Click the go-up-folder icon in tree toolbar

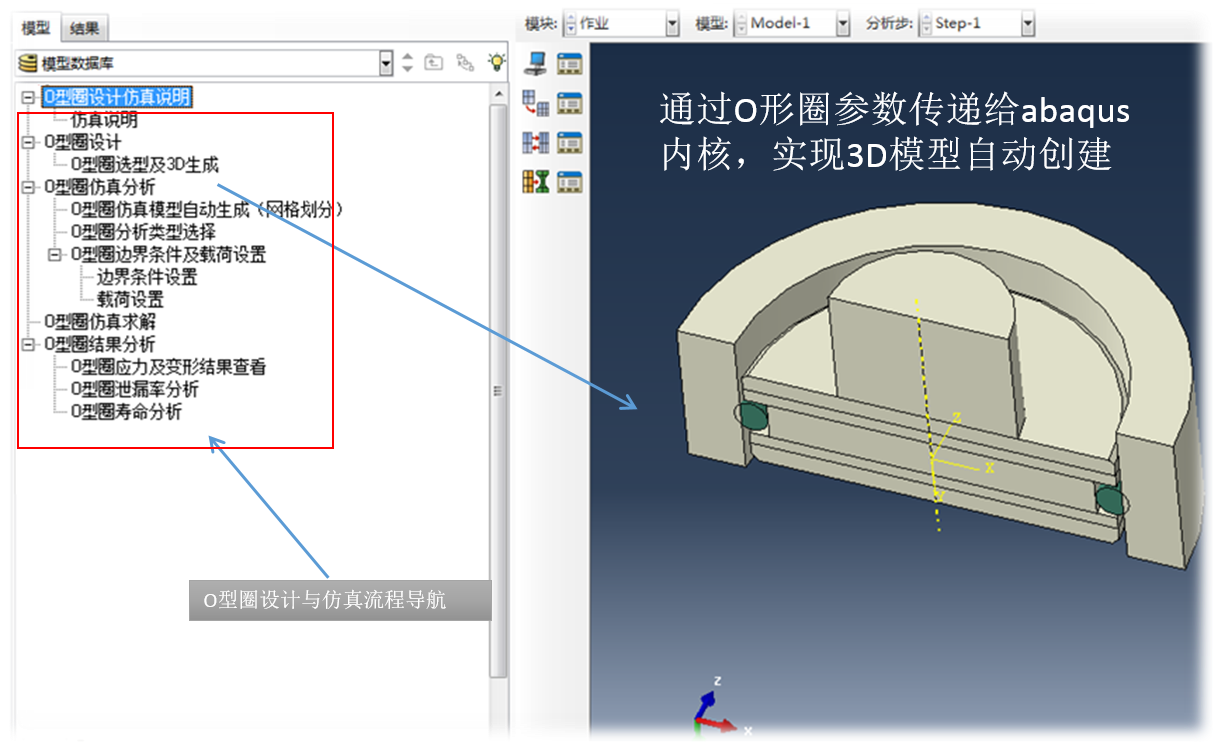(x=434, y=63)
